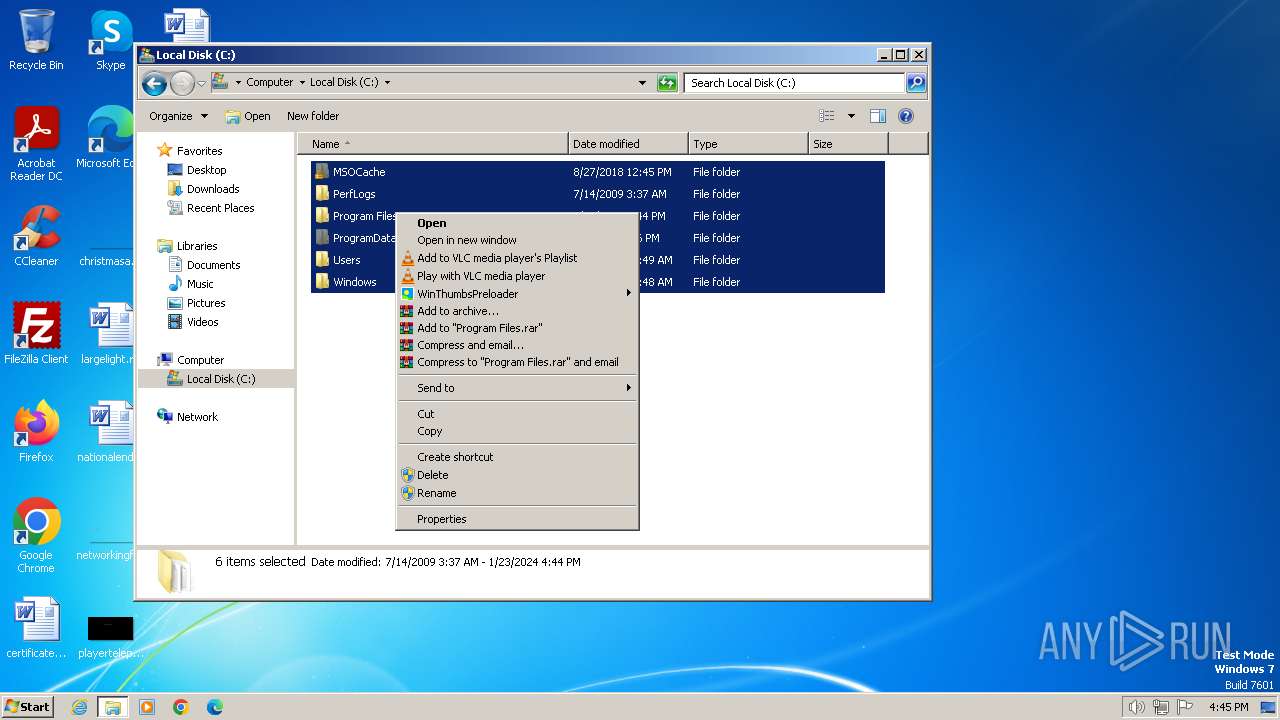This screenshot has width=1280, height=720.
Task: Select the Users folder icon
Action: (322, 260)
